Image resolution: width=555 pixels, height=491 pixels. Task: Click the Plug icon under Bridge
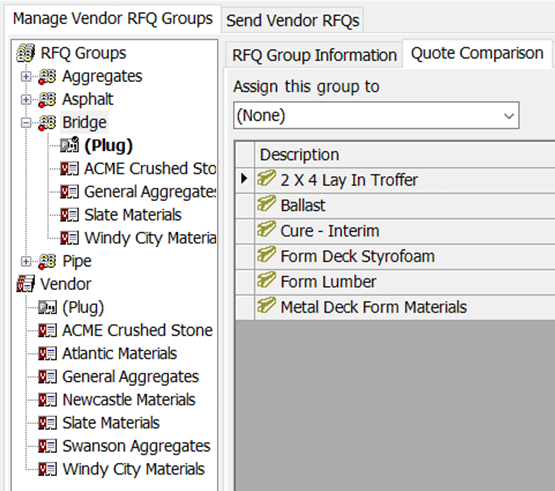click(69, 145)
